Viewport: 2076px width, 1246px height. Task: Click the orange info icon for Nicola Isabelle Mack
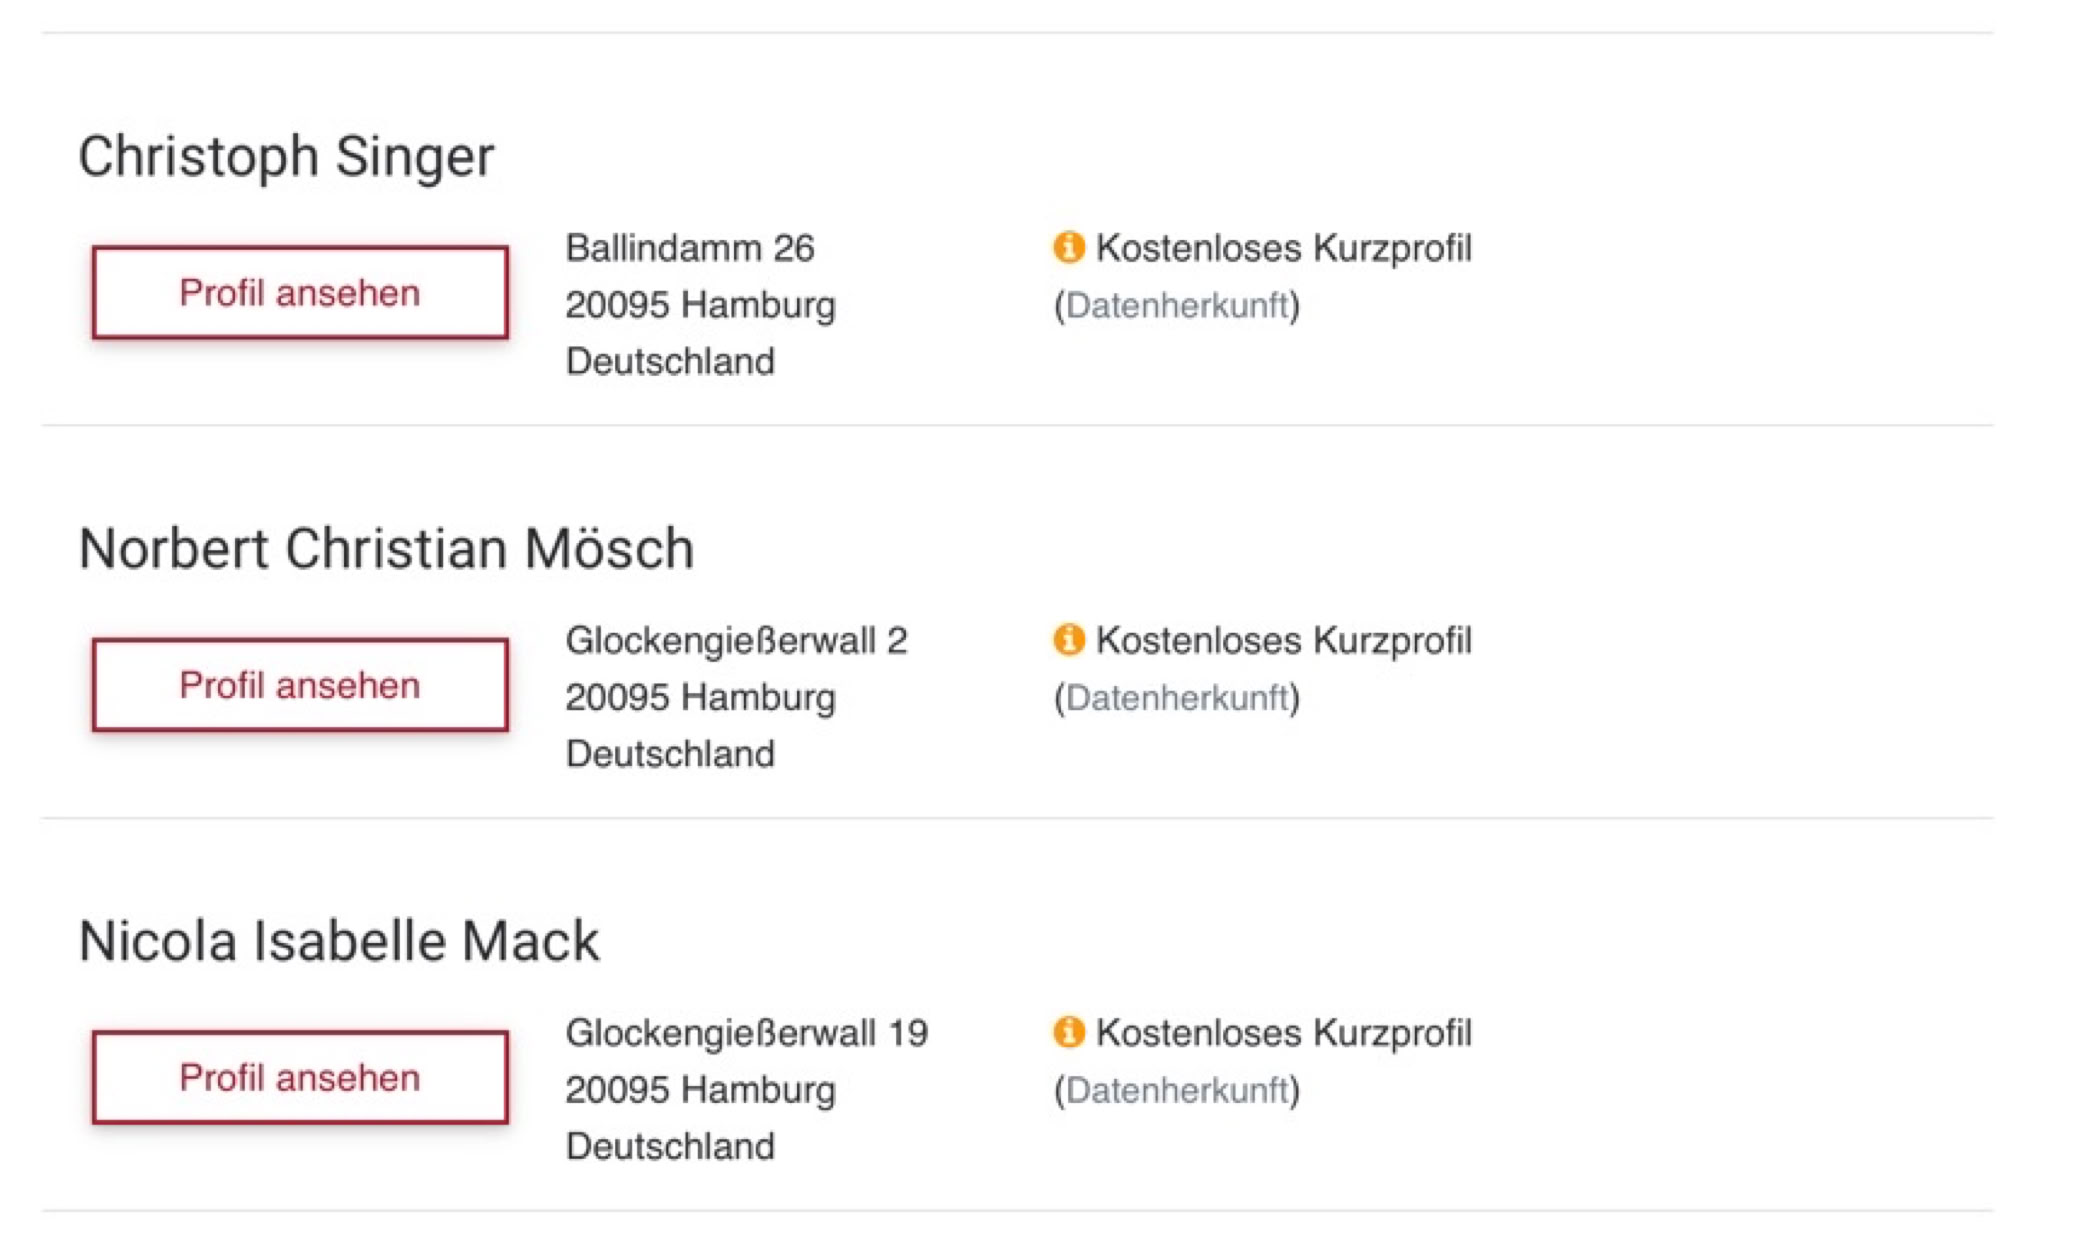click(x=1068, y=1032)
